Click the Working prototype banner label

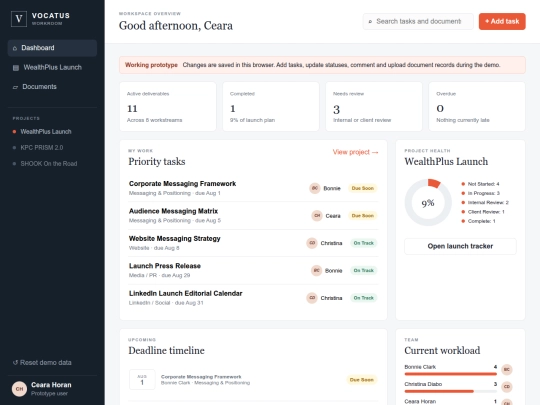click(x=151, y=65)
